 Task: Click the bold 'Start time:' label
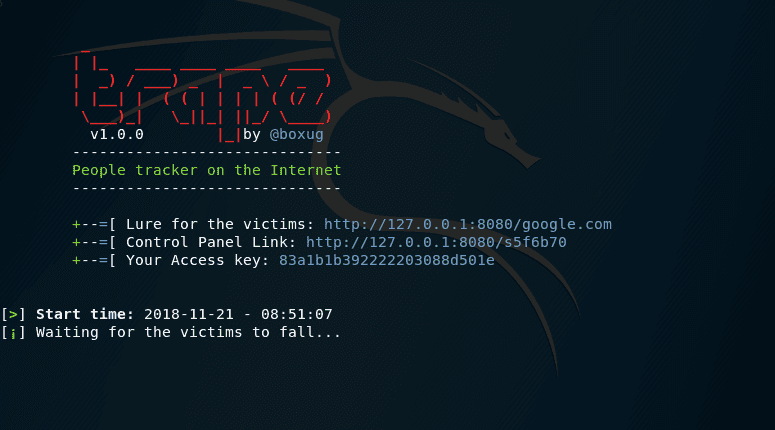click(x=85, y=314)
